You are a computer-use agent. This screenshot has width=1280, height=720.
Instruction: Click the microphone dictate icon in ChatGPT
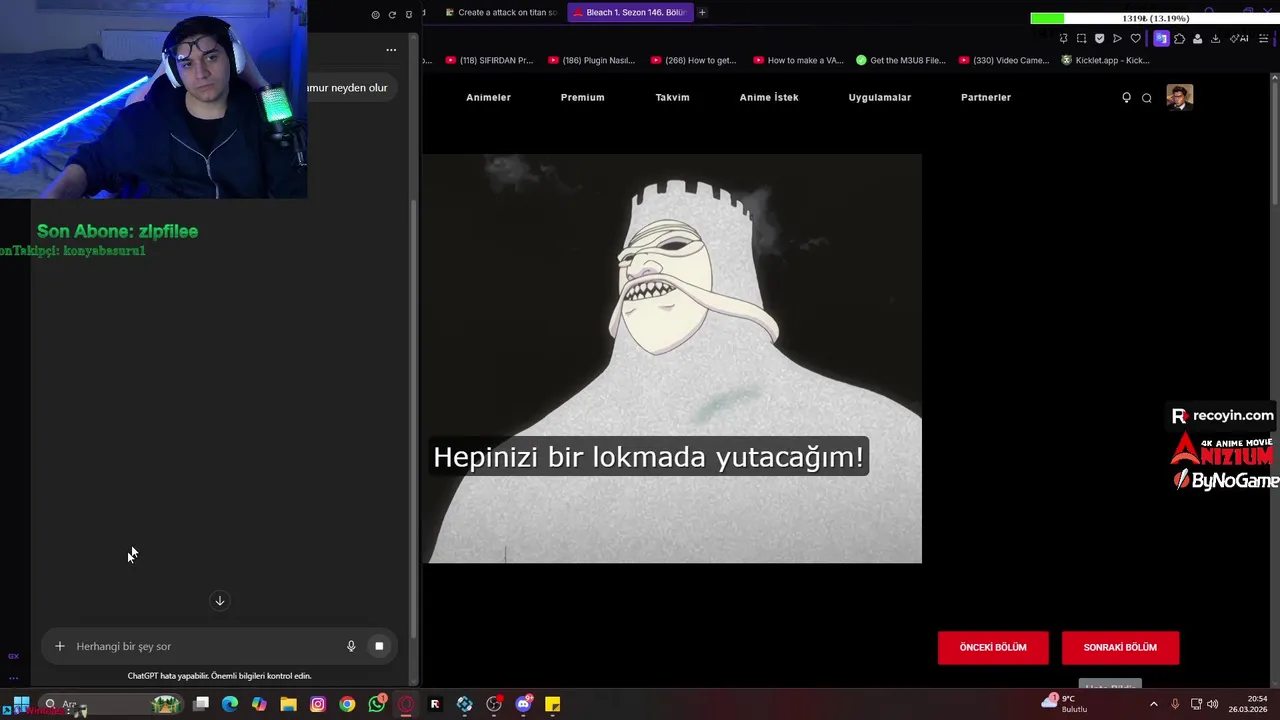coord(351,646)
